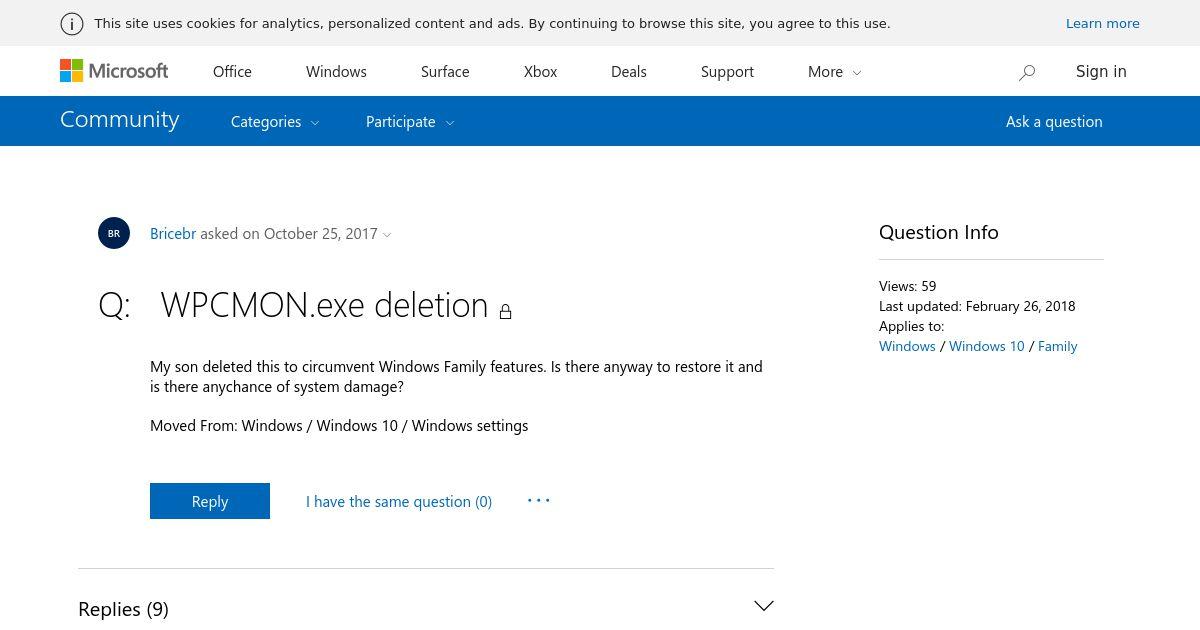Viewport: 1200px width, 630px height.
Task: Click the cookie notice info icon
Action: (71, 24)
